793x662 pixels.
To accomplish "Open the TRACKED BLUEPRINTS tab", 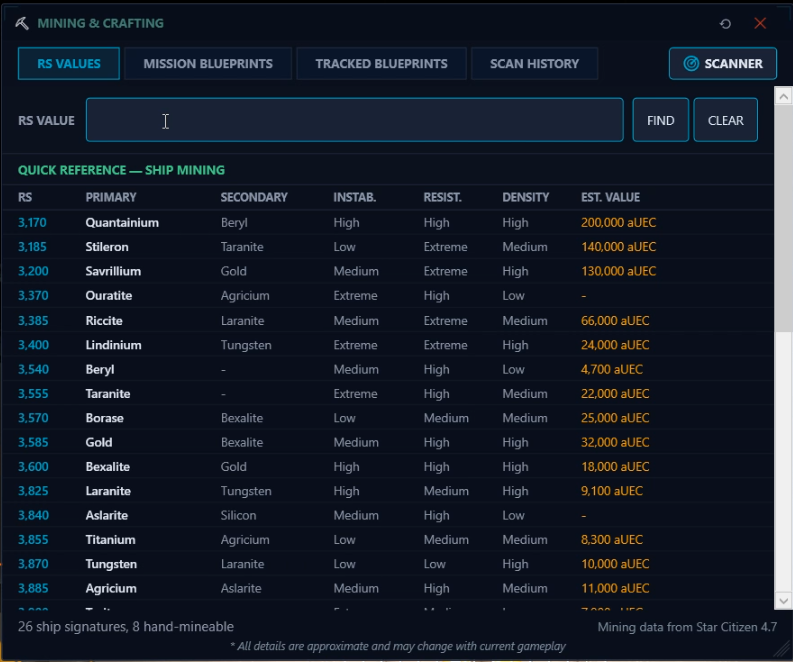I will pyautogui.click(x=381, y=64).
